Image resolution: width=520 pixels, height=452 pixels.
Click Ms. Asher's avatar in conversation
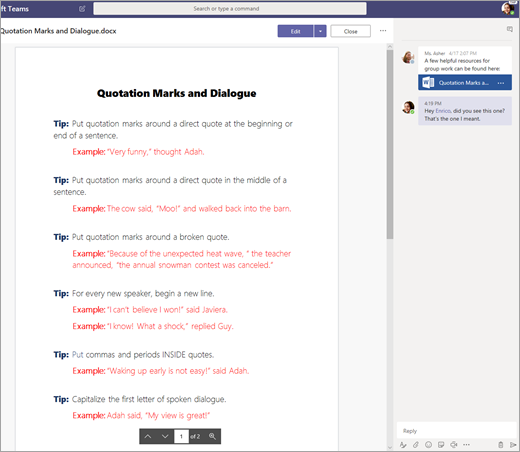(x=408, y=57)
